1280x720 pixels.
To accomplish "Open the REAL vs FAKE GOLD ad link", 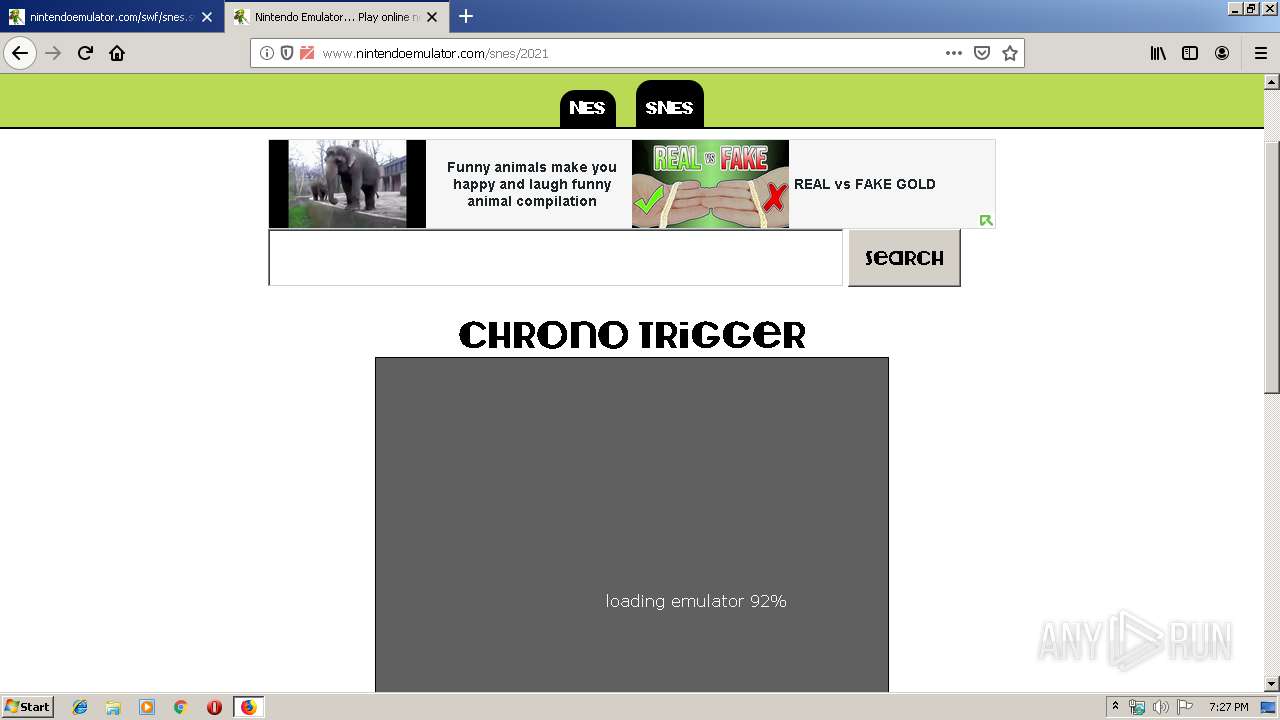I will pyautogui.click(x=865, y=184).
